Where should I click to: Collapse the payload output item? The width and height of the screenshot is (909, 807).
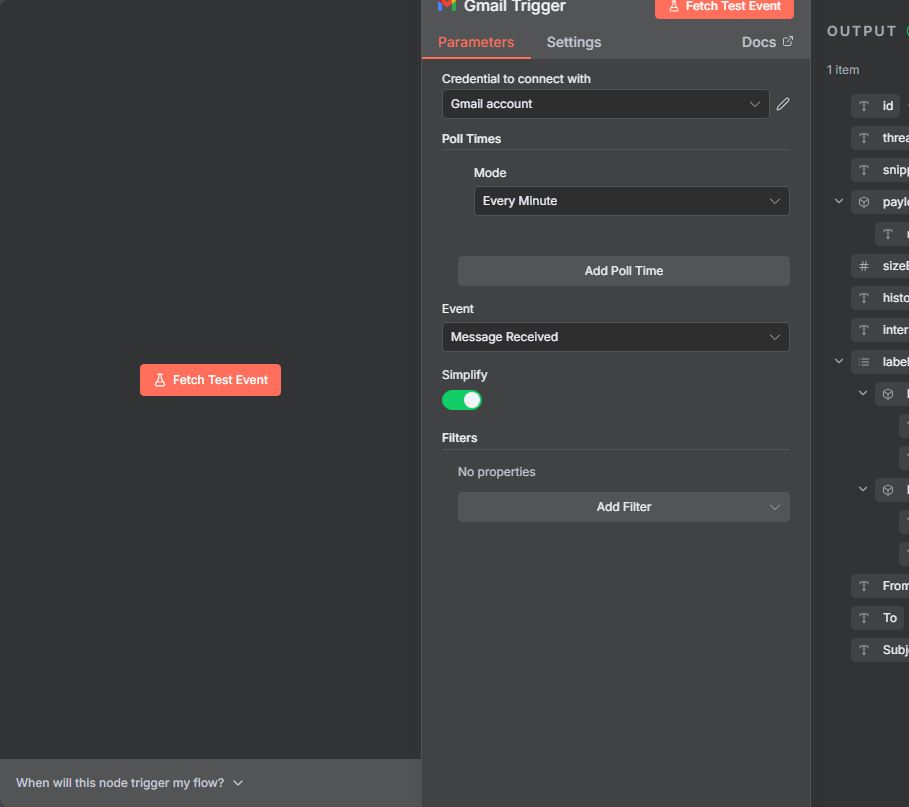[x=838, y=201]
